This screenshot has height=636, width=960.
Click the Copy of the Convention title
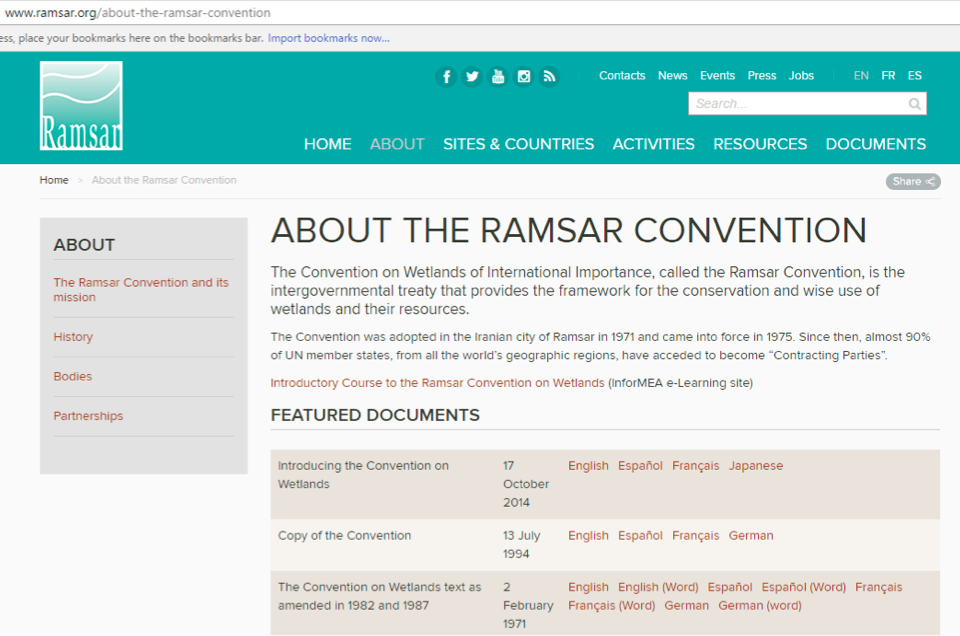344,536
